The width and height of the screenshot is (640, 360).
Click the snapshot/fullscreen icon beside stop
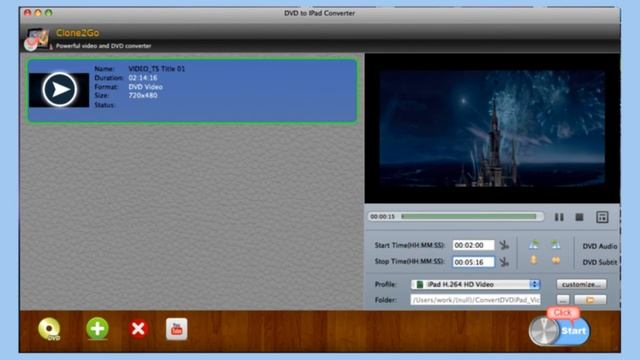point(602,217)
